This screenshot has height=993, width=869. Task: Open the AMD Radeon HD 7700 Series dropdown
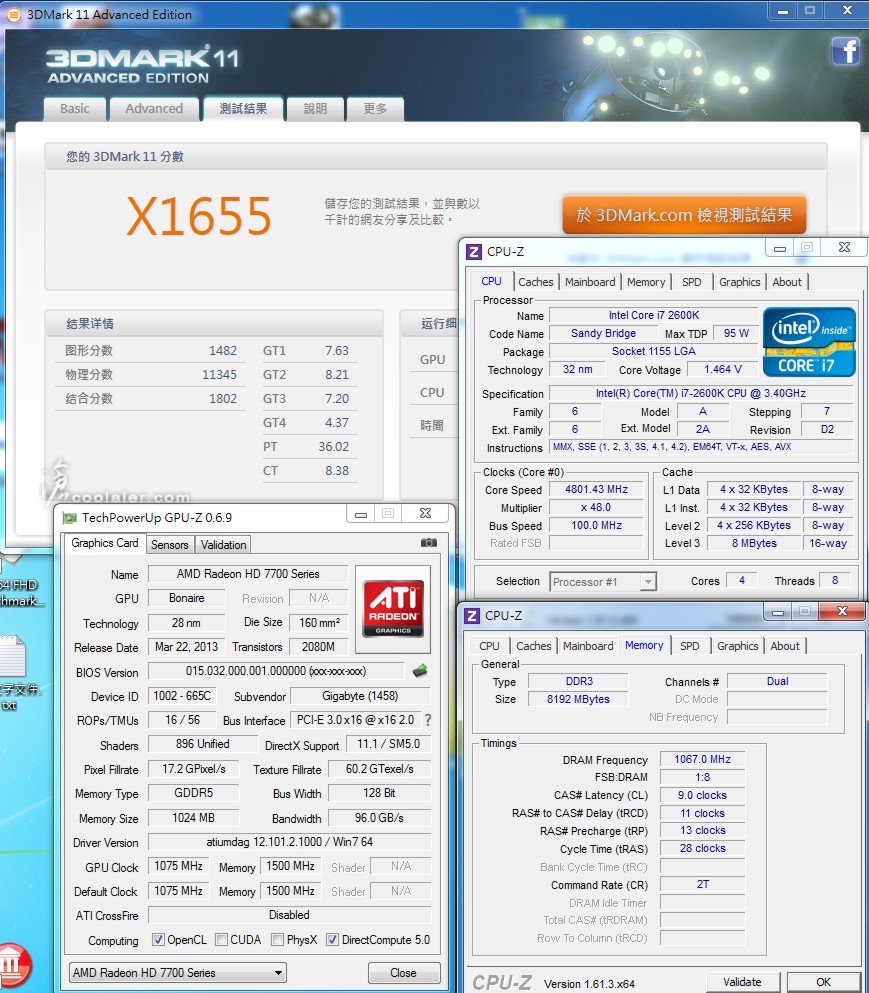pyautogui.click(x=177, y=973)
